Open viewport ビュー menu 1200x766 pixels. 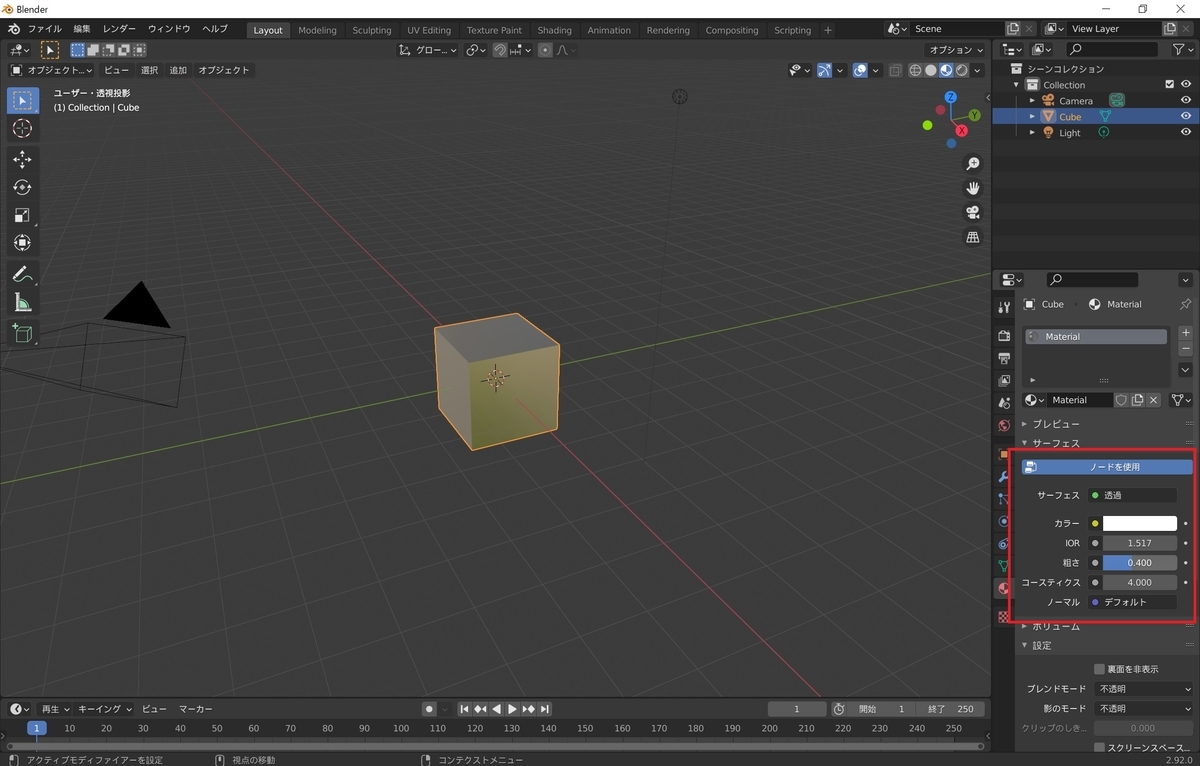pyautogui.click(x=116, y=70)
